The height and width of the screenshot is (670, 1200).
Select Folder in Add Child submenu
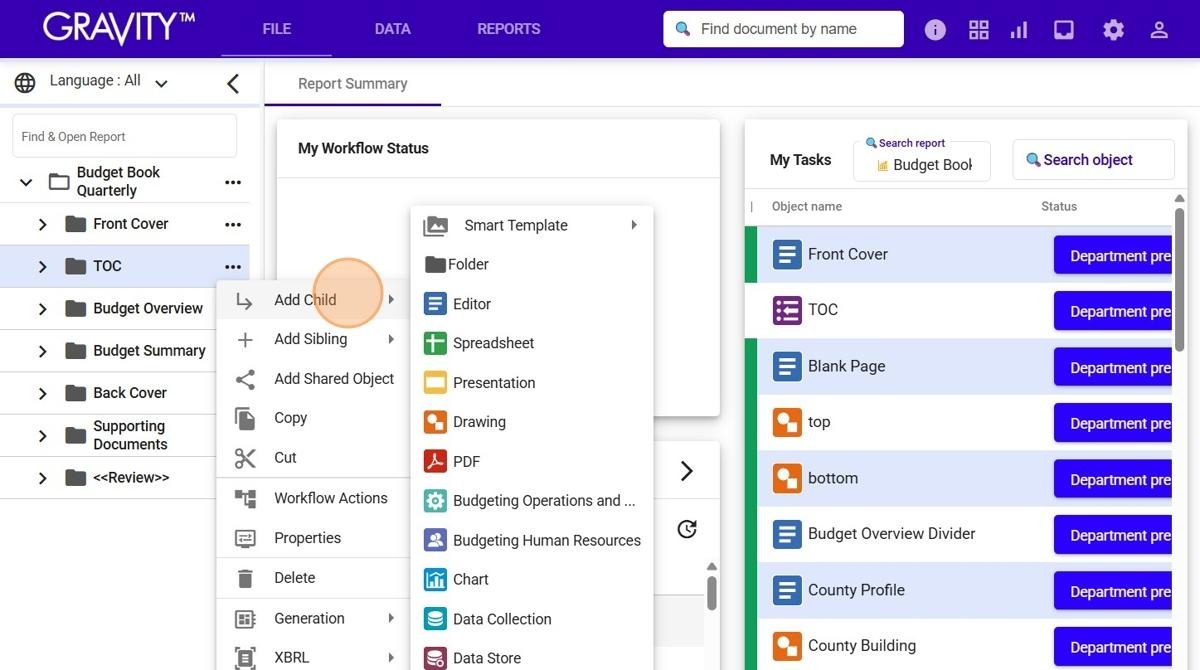pos(531,265)
